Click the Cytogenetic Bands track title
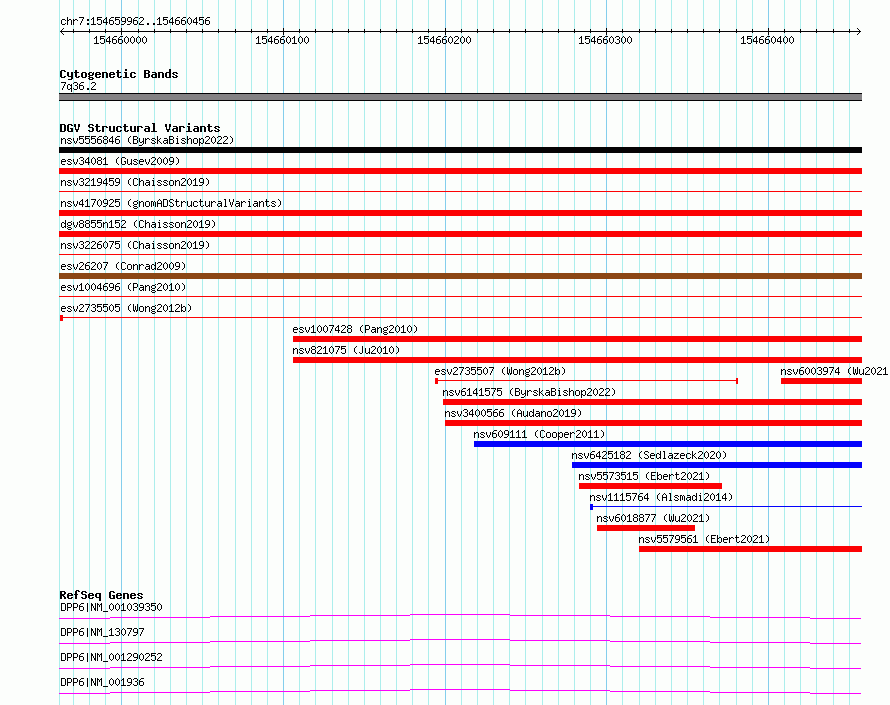The width and height of the screenshot is (890, 705). pyautogui.click(x=119, y=74)
